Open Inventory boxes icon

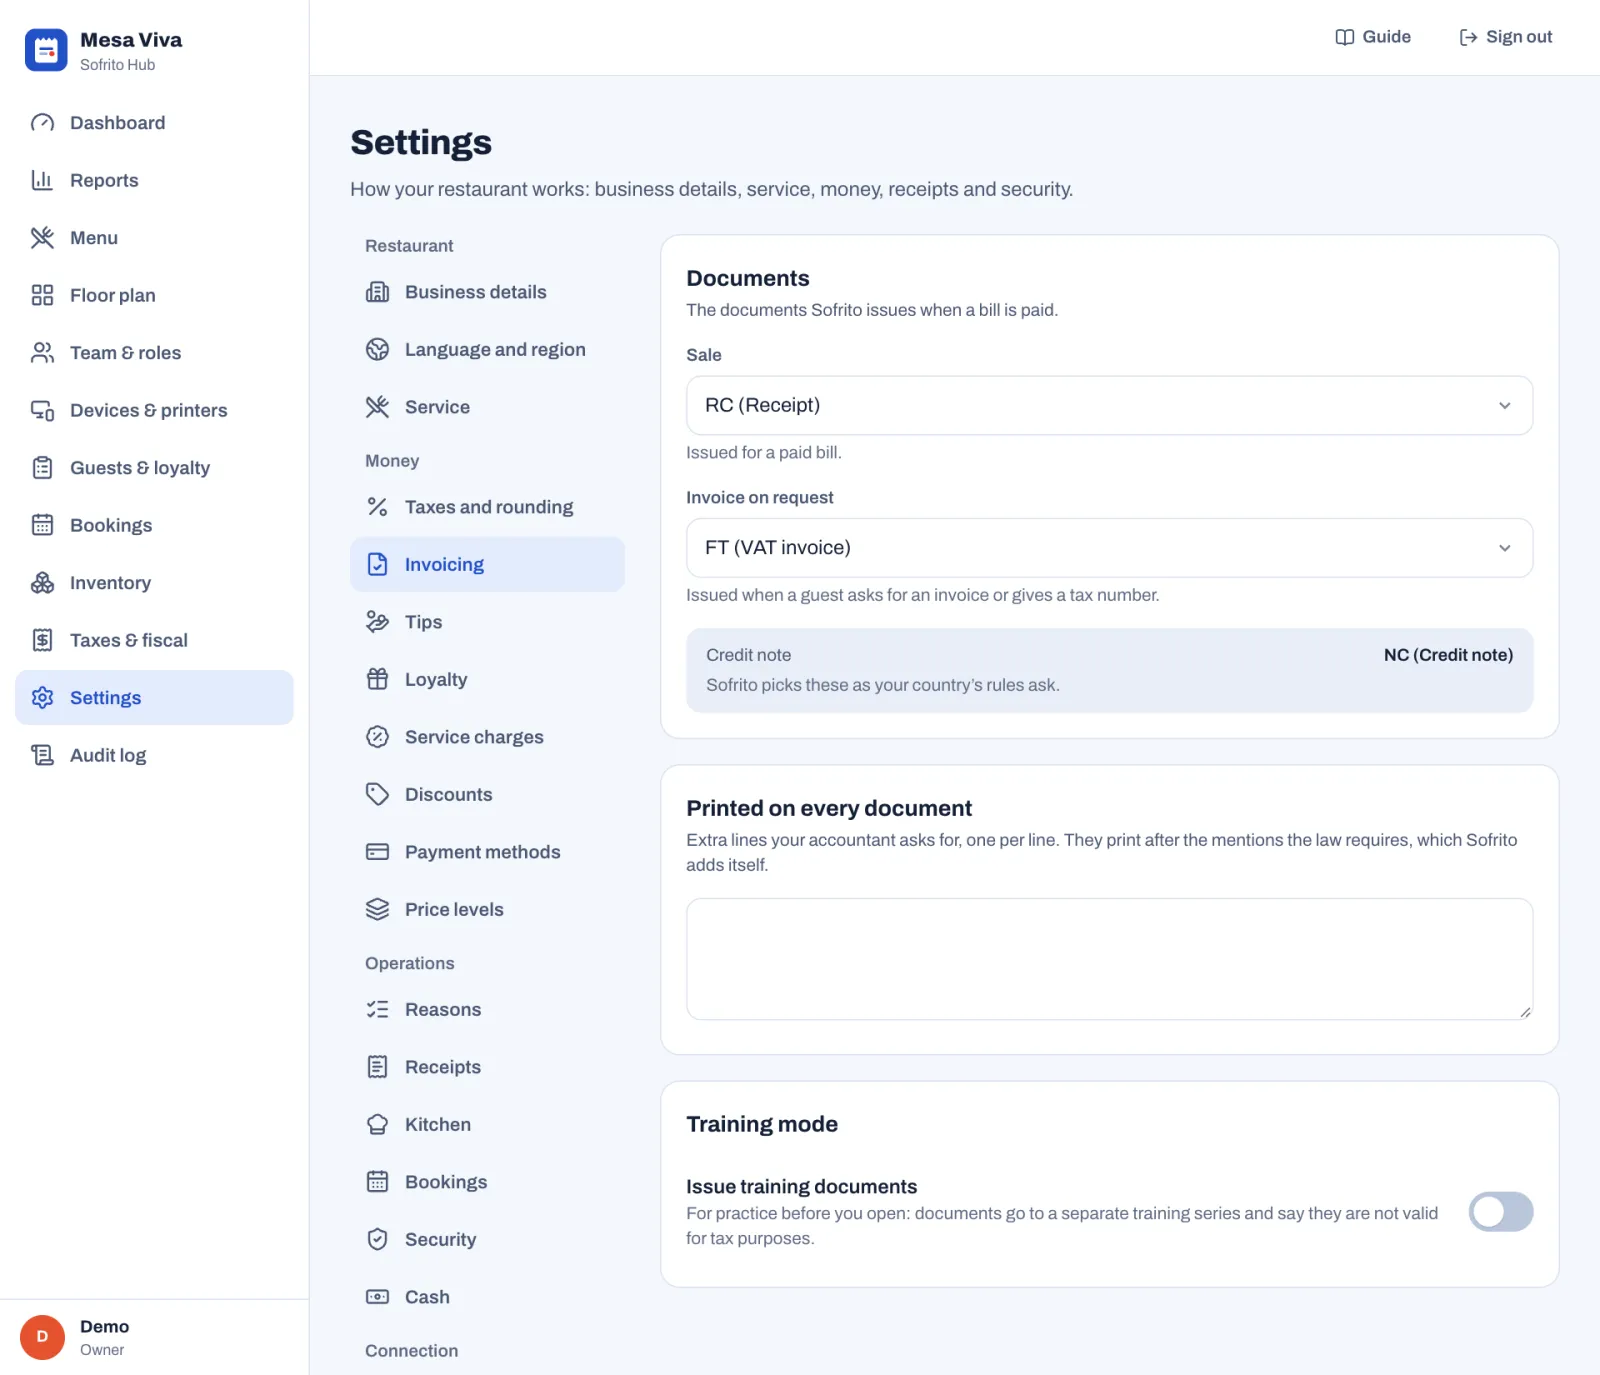pyautogui.click(x=42, y=583)
